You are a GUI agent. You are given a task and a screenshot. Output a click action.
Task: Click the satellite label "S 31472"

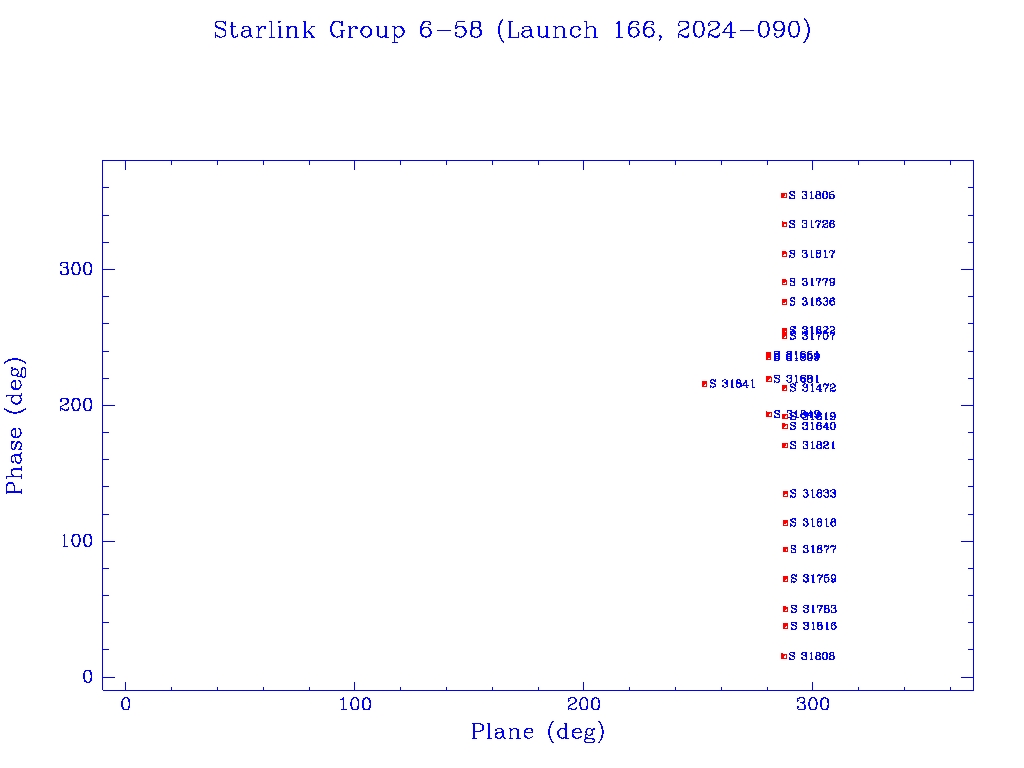click(813, 388)
